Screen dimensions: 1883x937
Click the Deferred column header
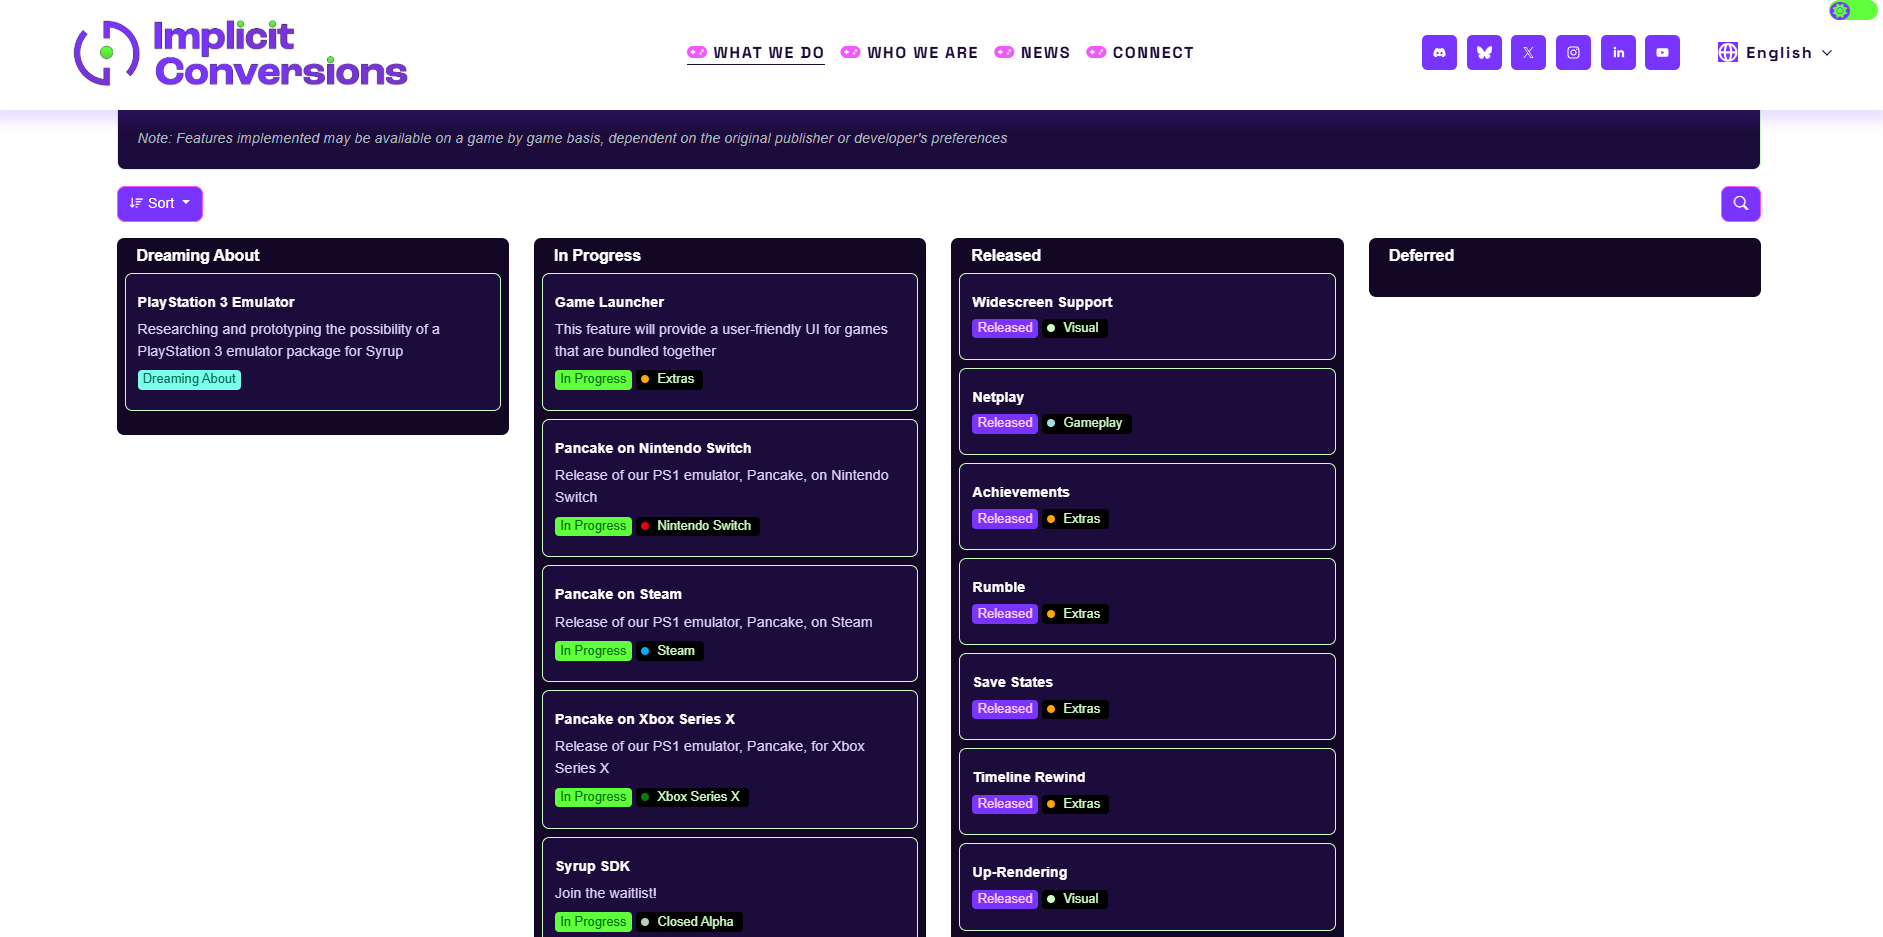[x=1421, y=256]
